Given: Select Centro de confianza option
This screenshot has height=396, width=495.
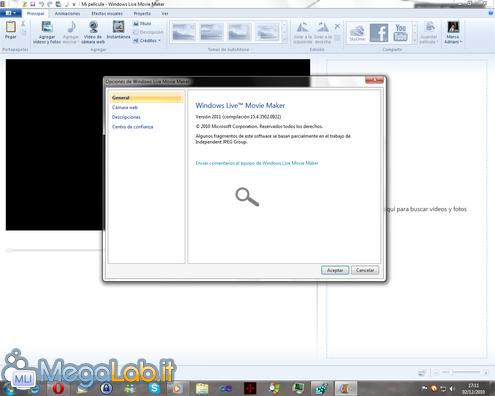Looking at the screenshot, I should tap(132, 127).
